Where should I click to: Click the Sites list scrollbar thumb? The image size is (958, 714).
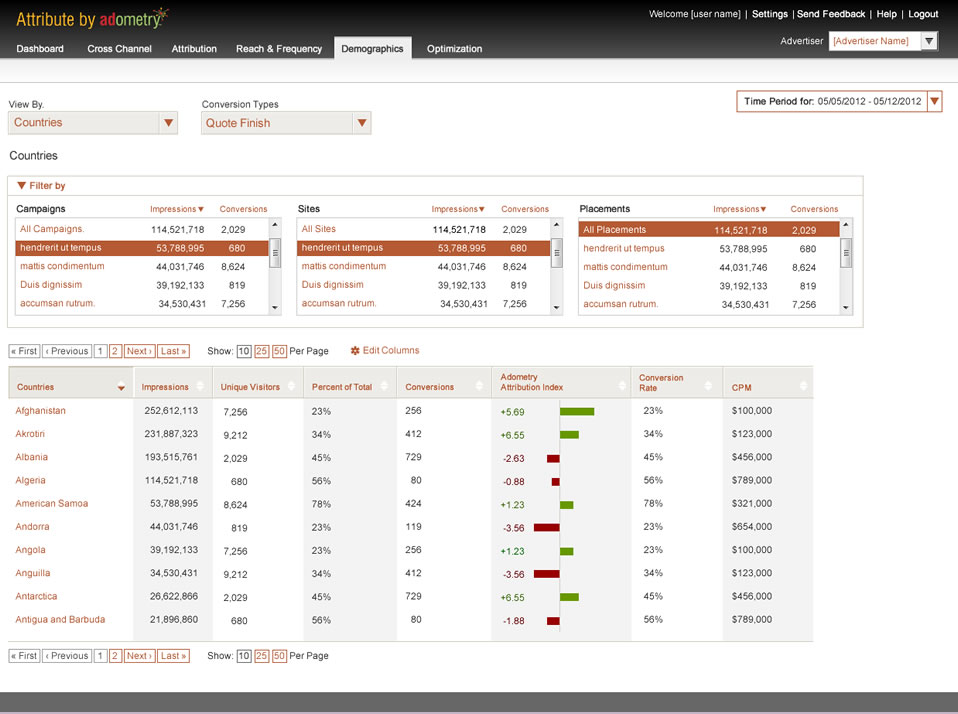click(x=557, y=253)
